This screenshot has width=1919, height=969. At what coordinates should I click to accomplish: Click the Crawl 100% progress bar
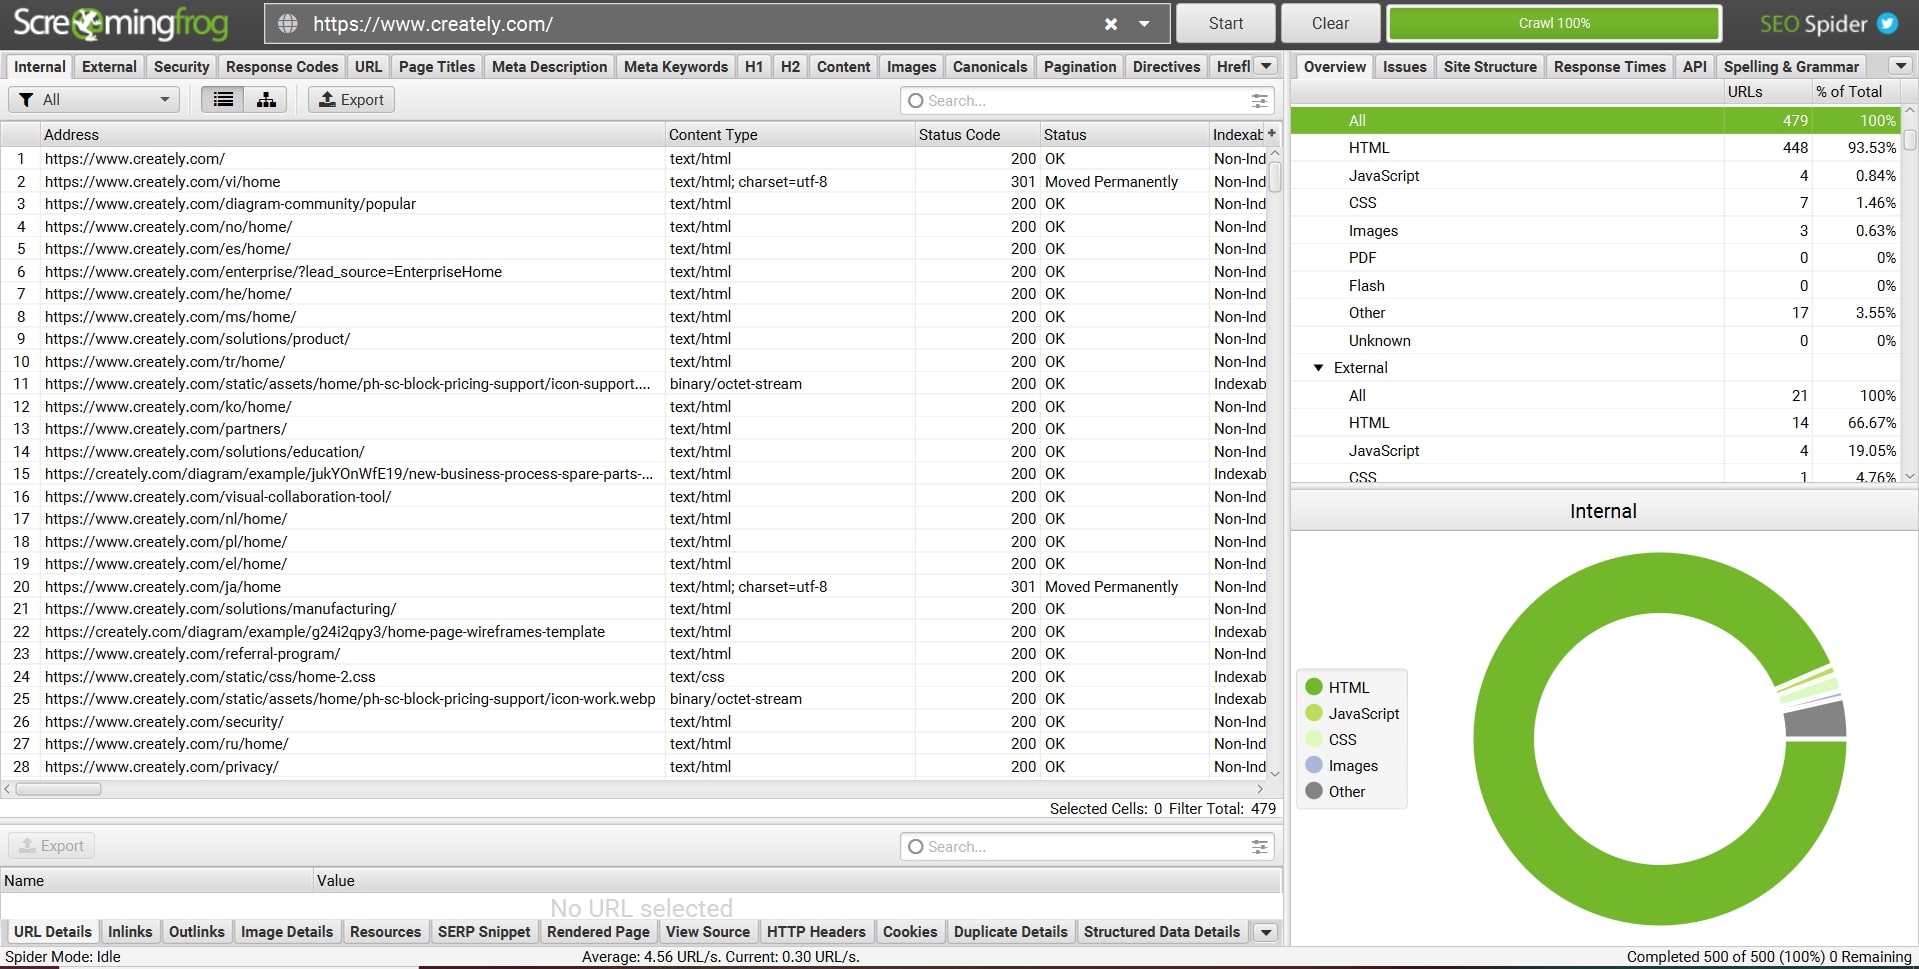[x=1554, y=24]
